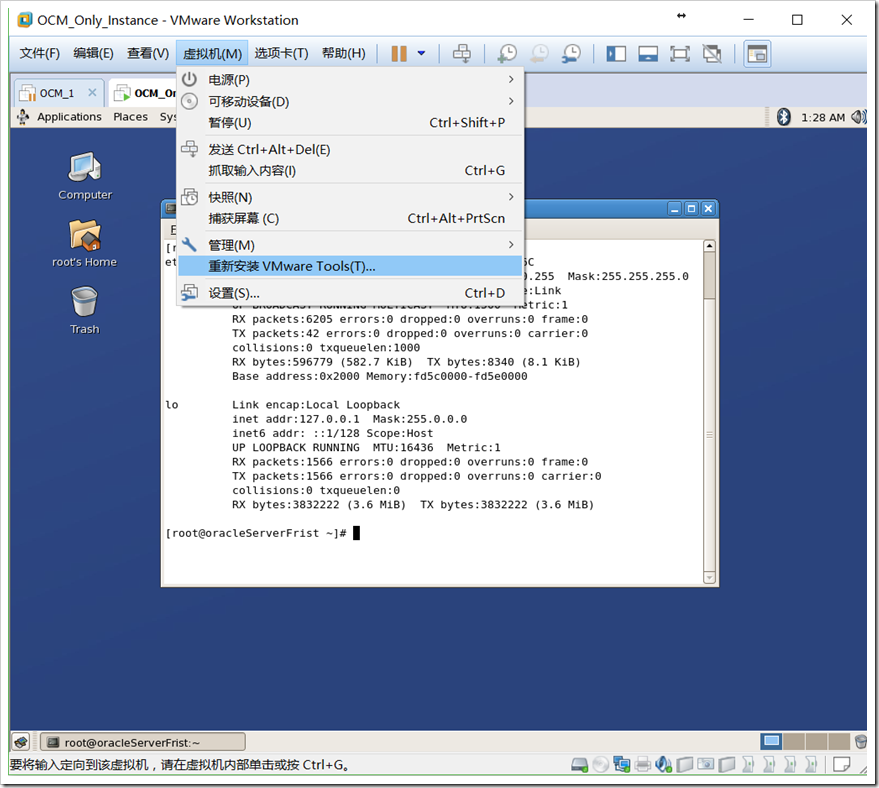Maximize the guest terminal window
Viewport: 879px width, 788px height.
point(692,209)
